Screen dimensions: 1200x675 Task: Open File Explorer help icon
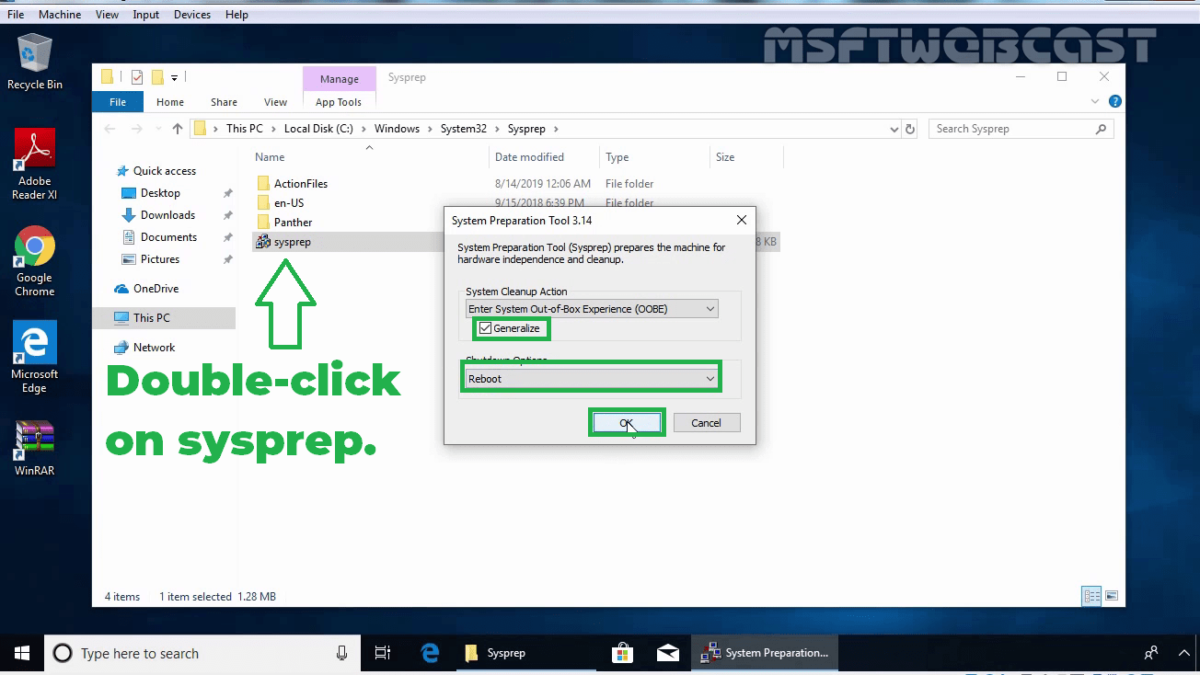pos(1115,101)
